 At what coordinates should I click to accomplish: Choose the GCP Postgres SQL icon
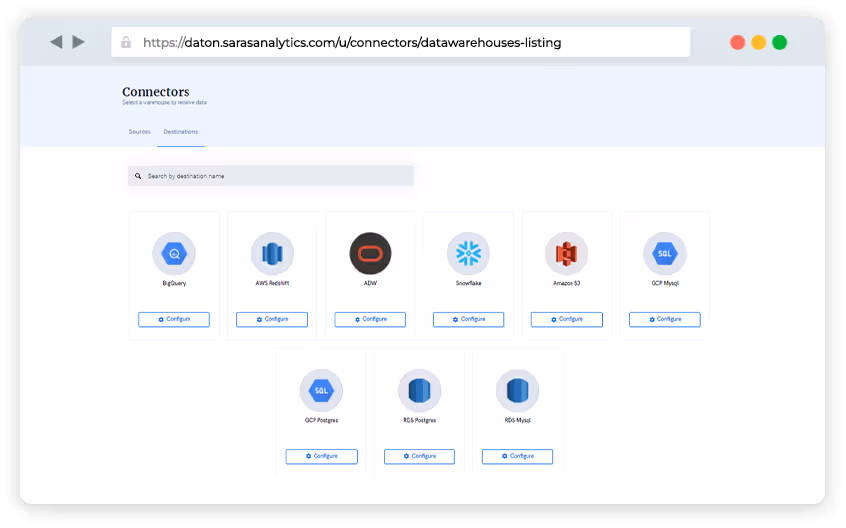pos(321,390)
